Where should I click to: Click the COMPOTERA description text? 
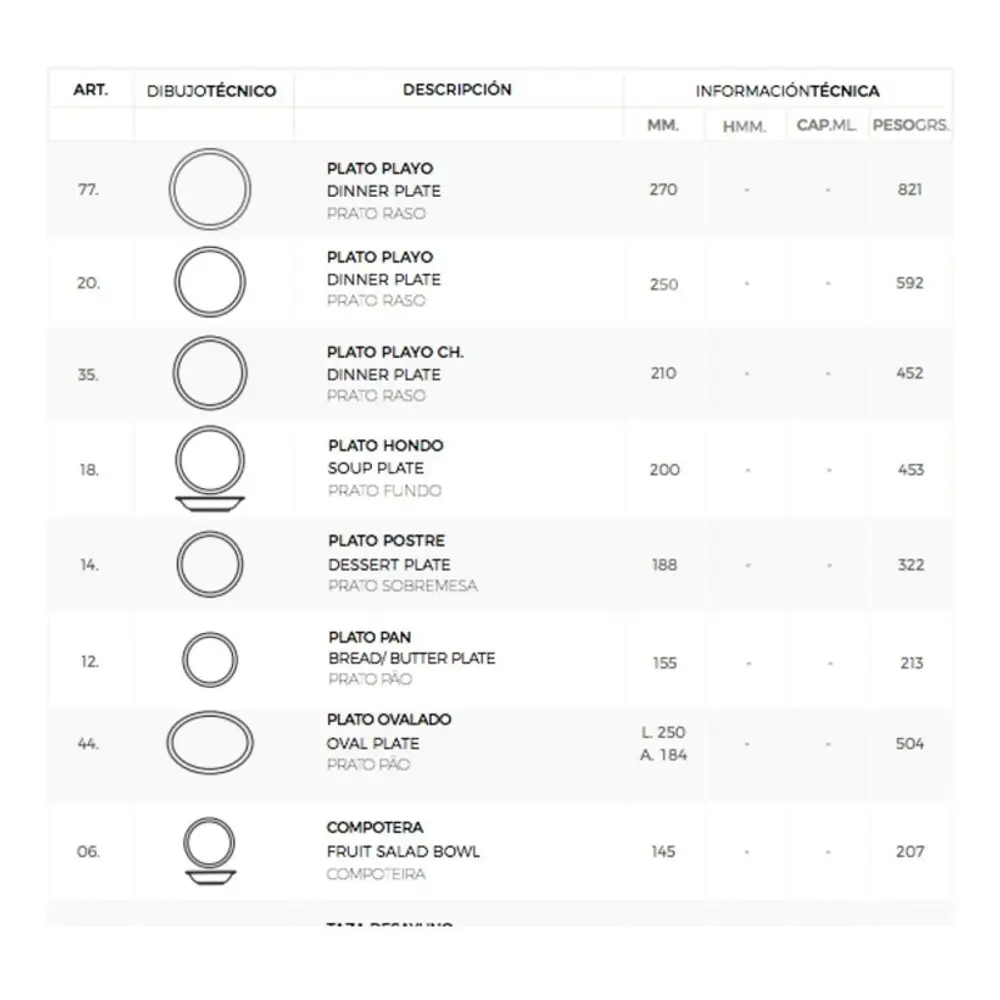click(x=375, y=828)
